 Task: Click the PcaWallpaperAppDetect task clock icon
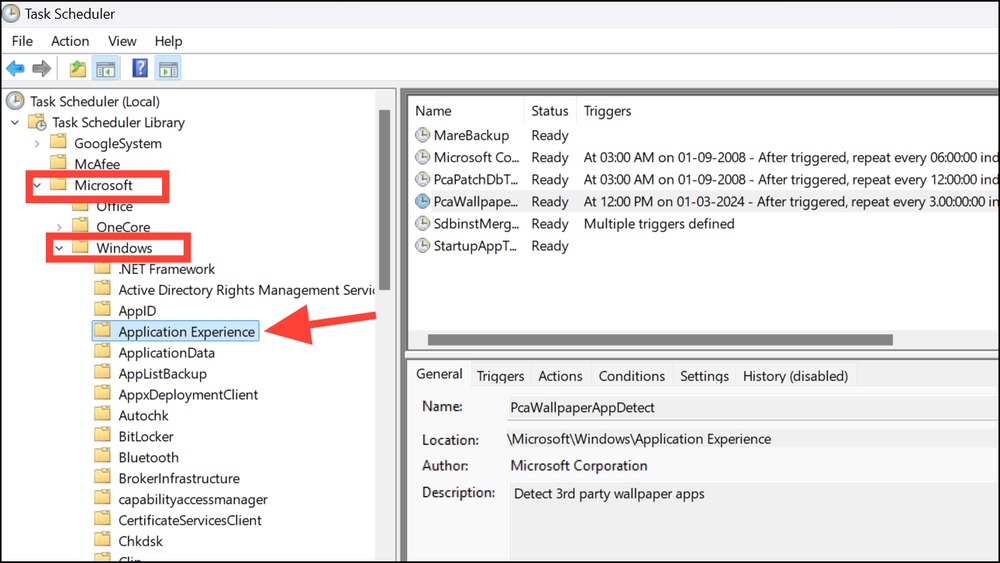pos(422,201)
